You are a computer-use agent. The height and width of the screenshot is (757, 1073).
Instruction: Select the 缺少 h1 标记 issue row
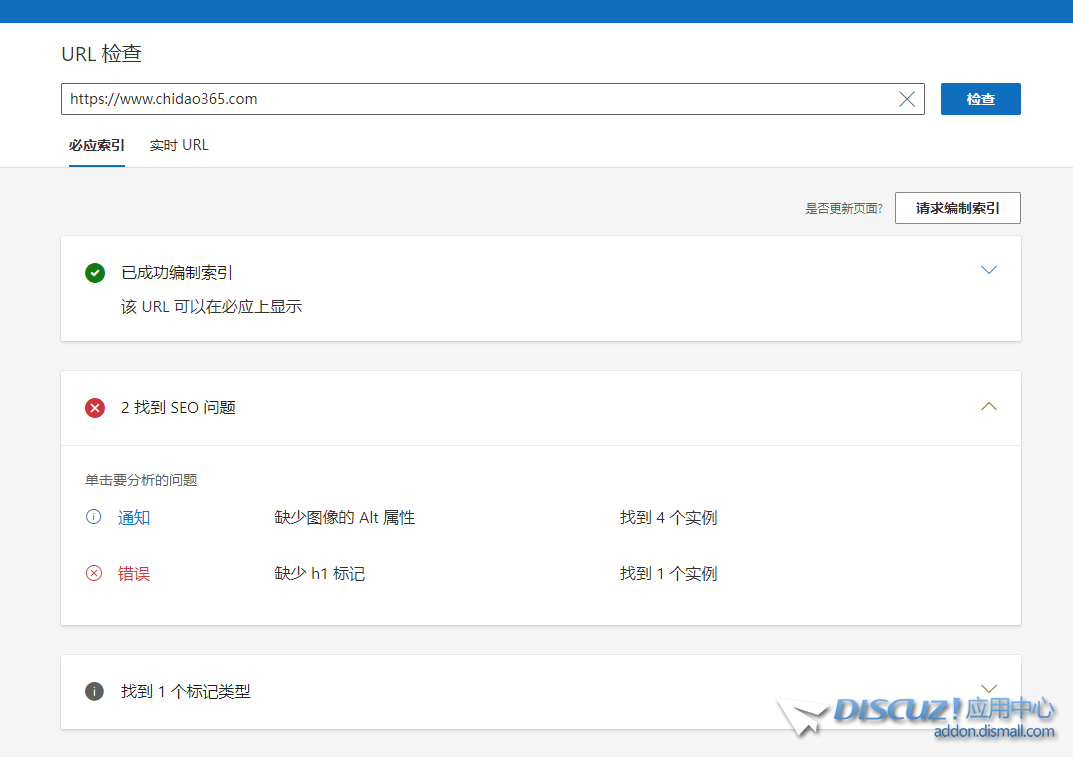tap(320, 574)
